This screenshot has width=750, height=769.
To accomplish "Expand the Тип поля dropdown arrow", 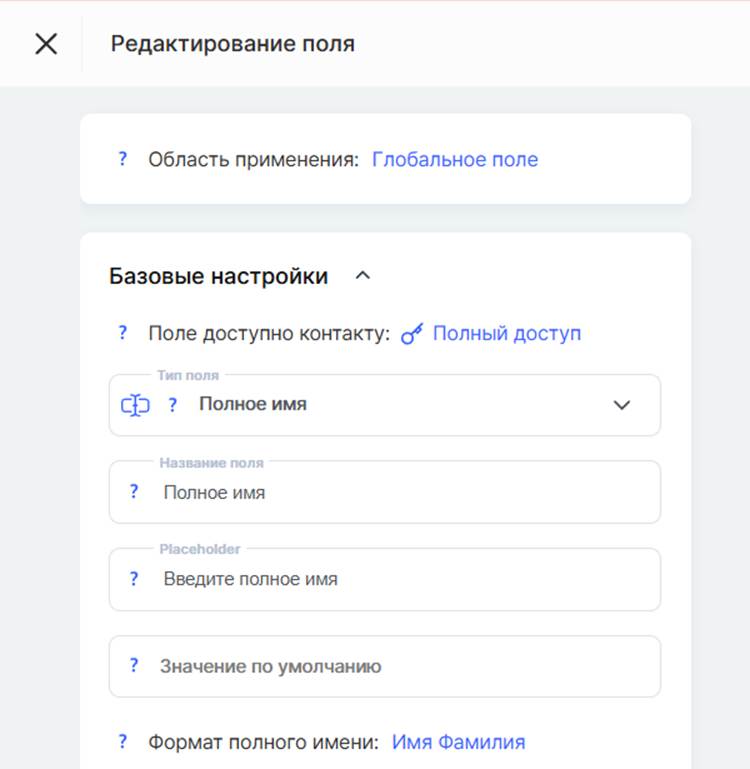I will [621, 405].
